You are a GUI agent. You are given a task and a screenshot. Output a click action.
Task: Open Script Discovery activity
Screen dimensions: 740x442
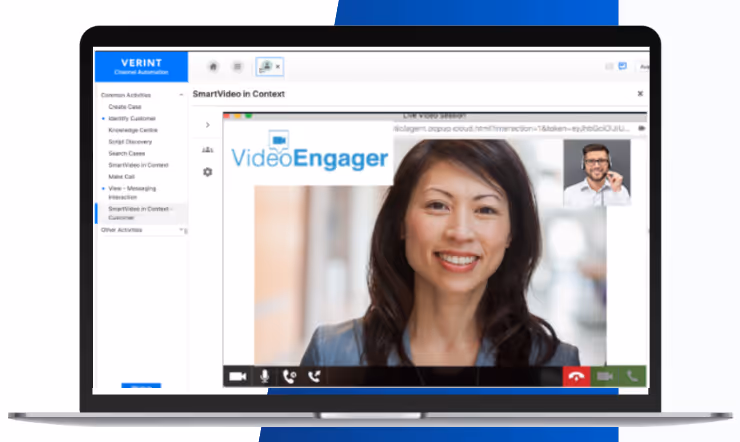(130, 142)
